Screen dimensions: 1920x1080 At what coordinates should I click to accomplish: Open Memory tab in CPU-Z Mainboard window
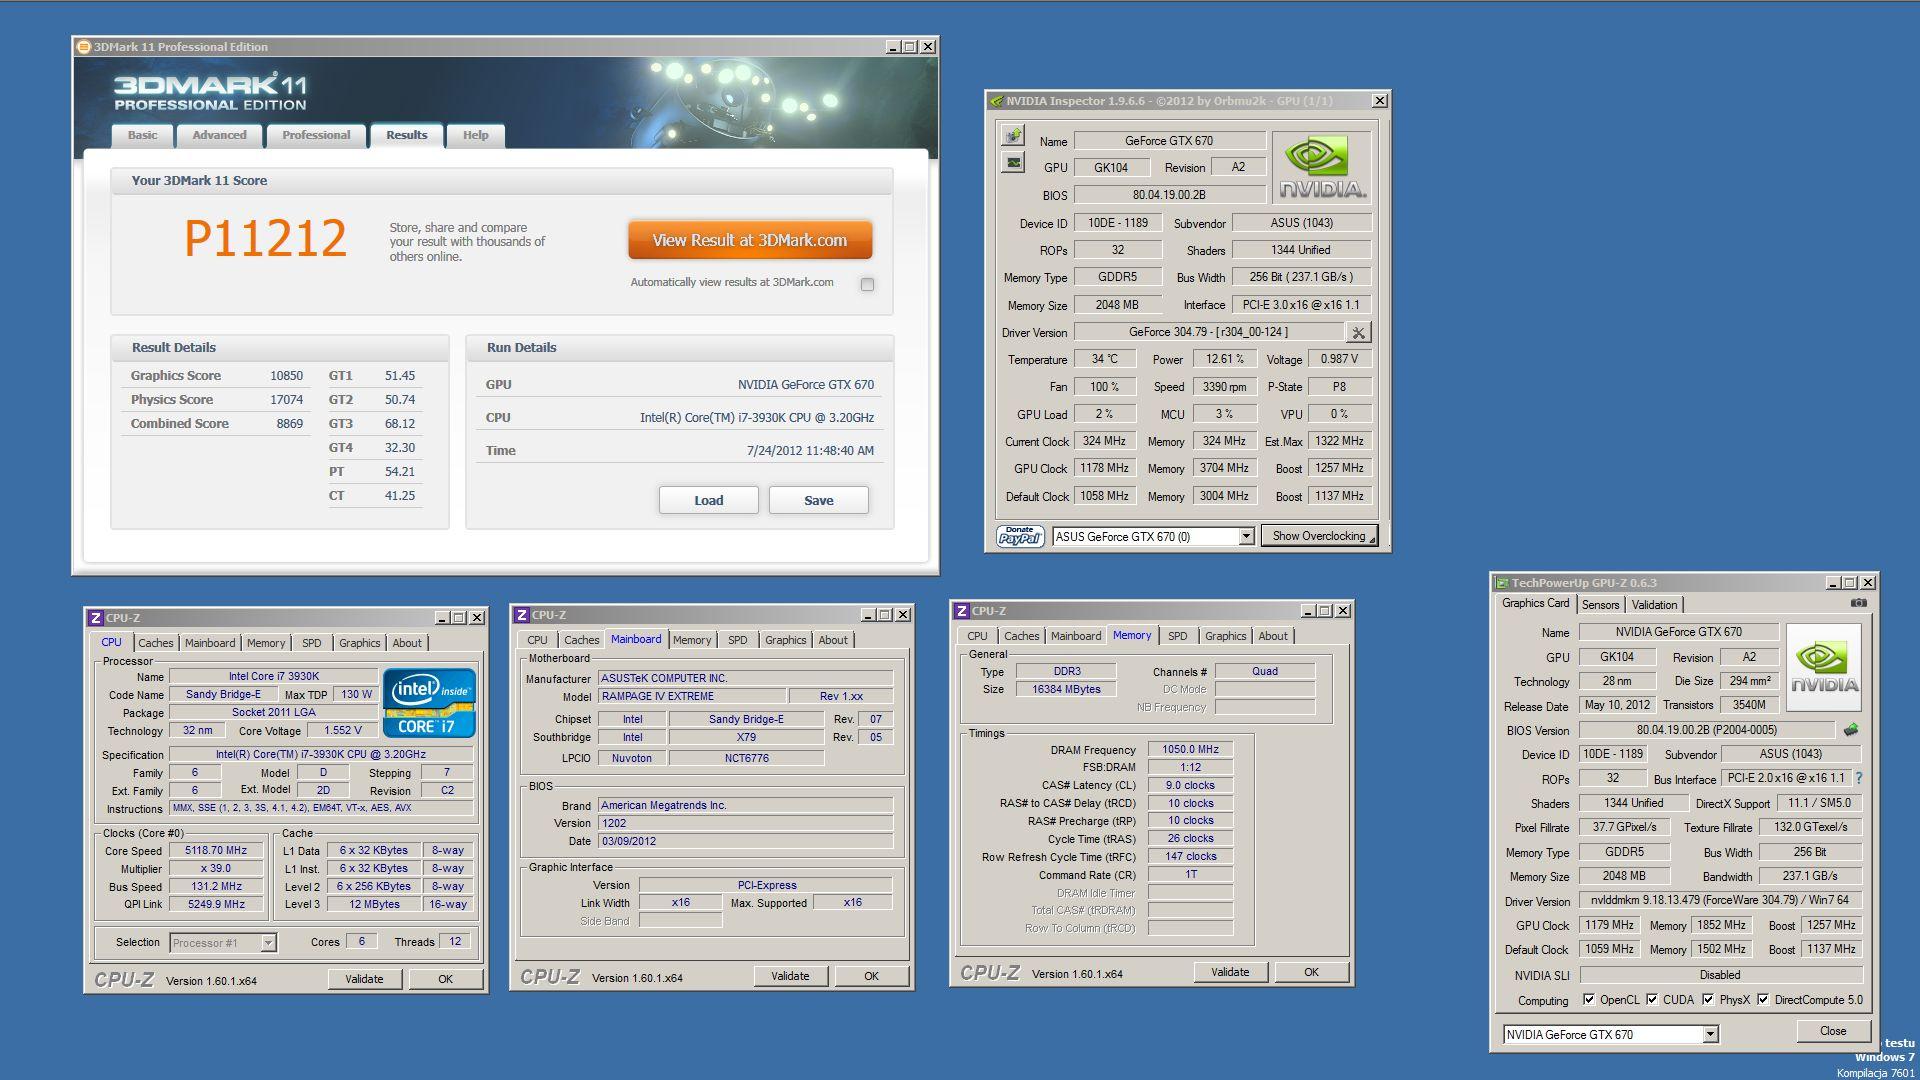(692, 640)
